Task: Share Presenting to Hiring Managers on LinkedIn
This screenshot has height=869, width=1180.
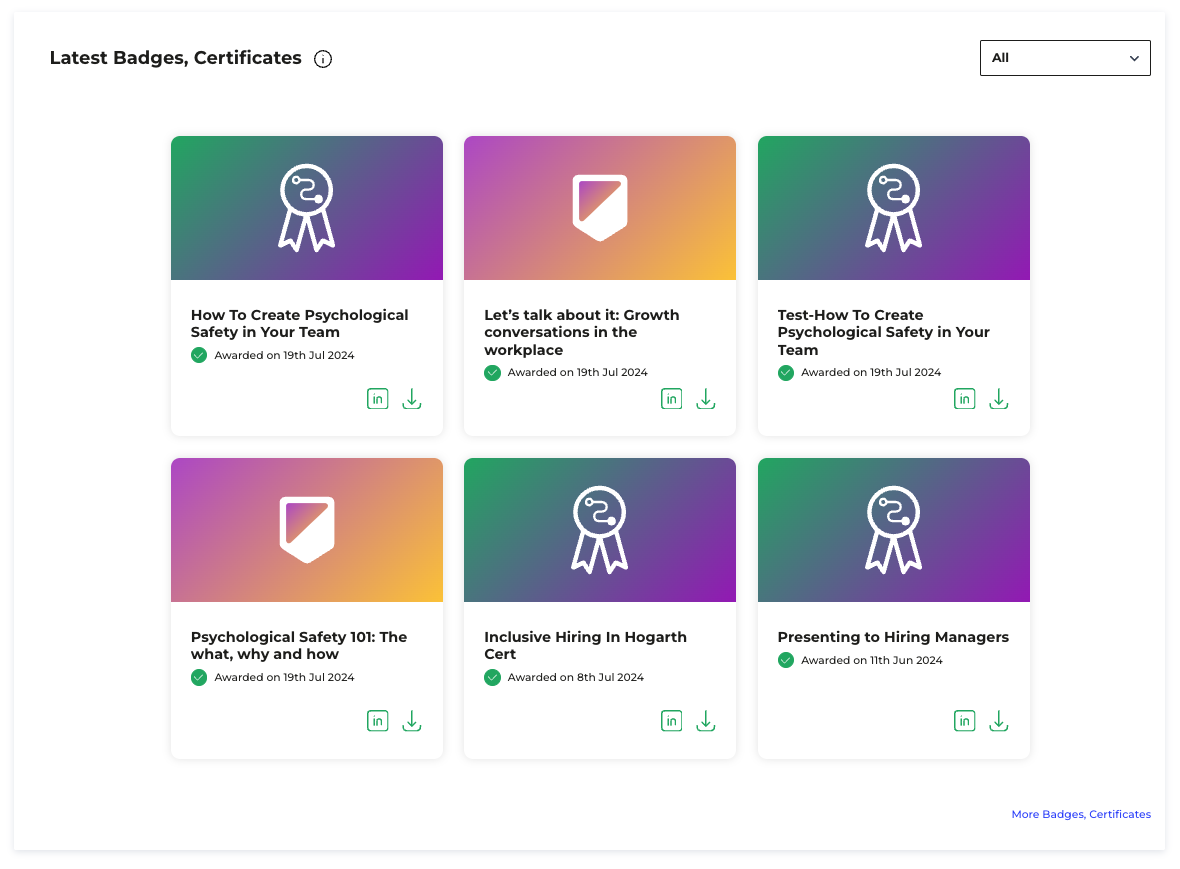Action: pos(965,722)
